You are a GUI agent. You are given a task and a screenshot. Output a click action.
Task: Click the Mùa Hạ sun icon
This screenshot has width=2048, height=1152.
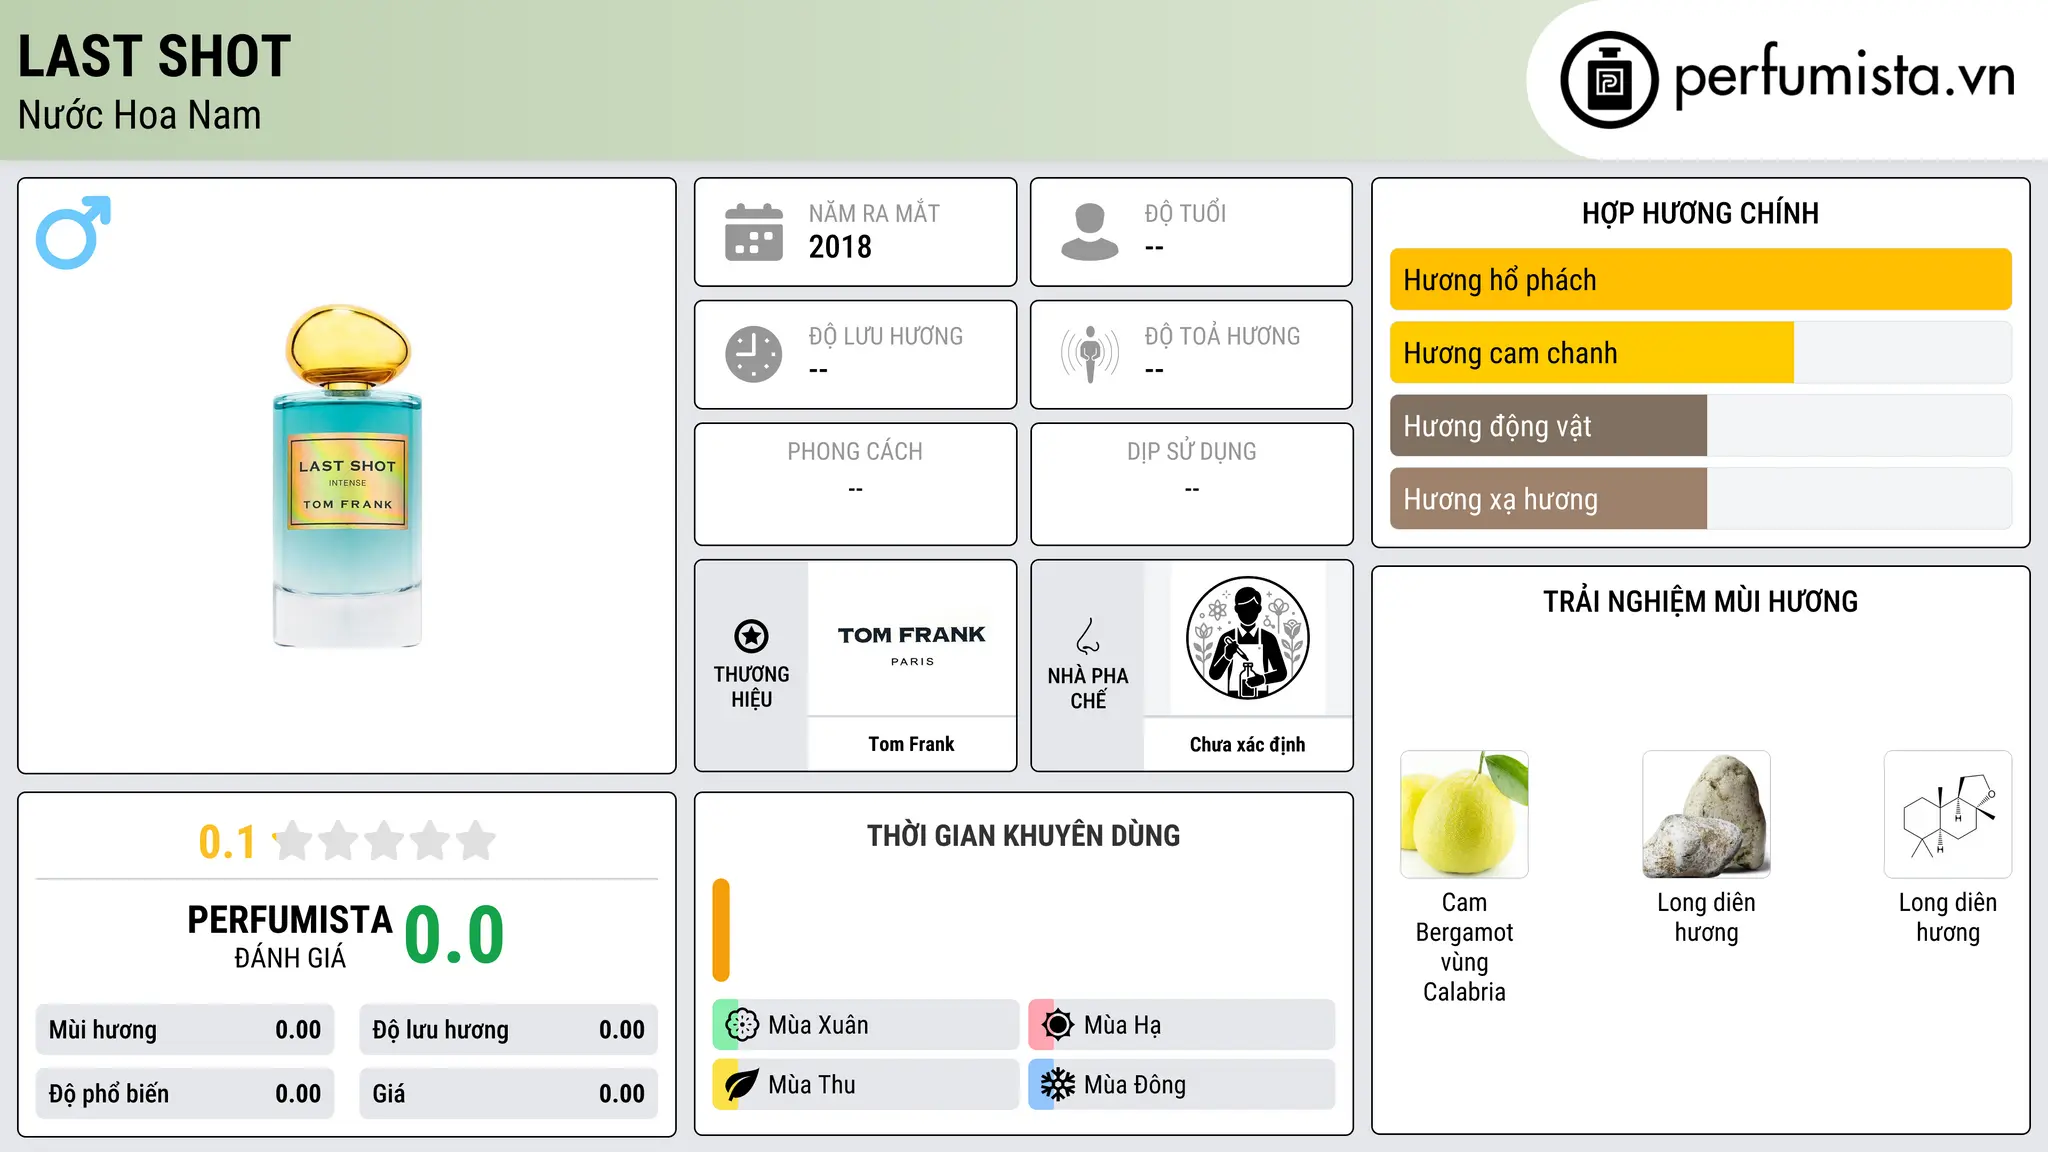pos(1058,1025)
